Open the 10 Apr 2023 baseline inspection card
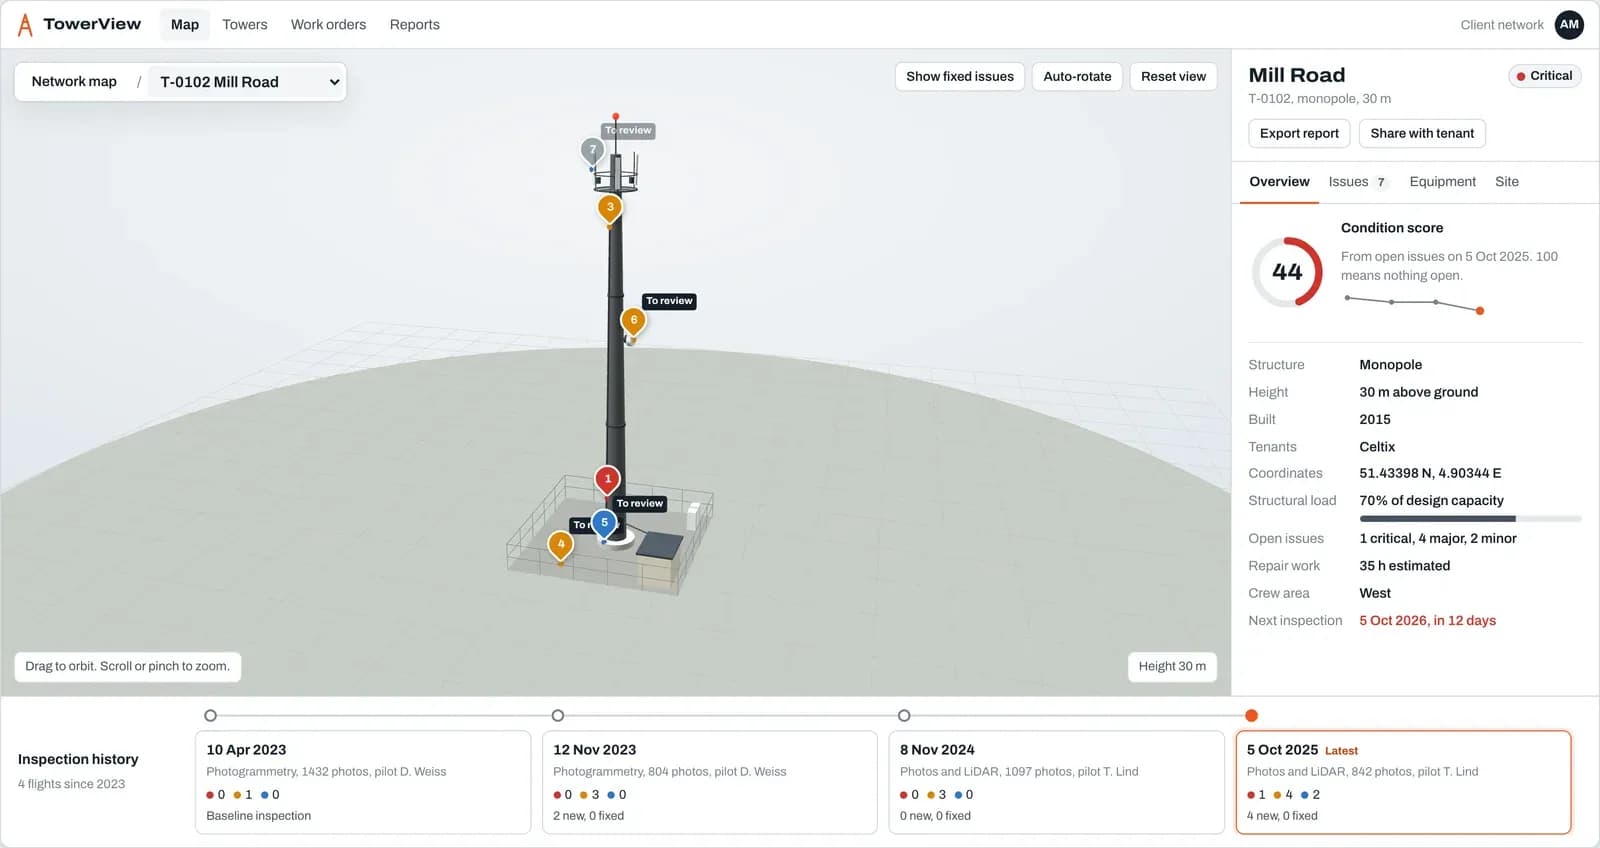The image size is (1600, 848). [363, 782]
